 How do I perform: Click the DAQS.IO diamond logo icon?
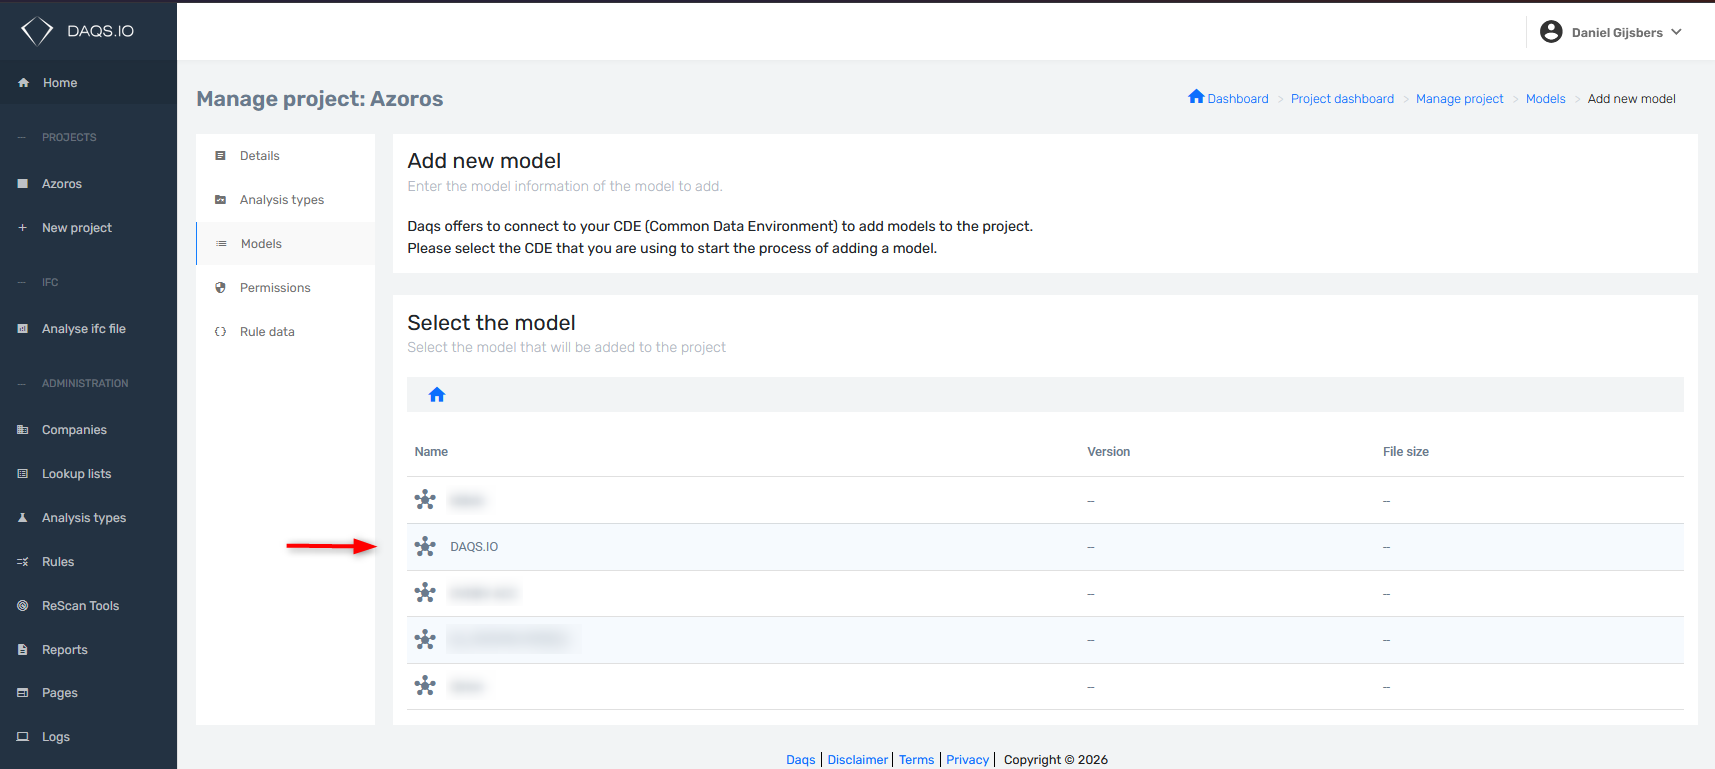[37, 31]
